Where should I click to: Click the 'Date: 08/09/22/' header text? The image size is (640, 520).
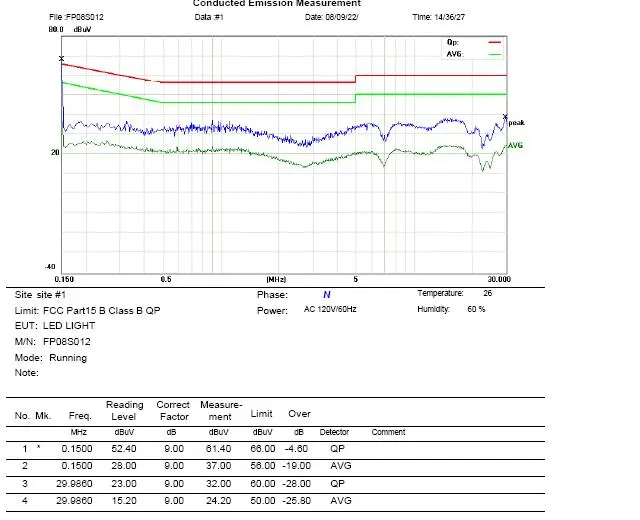point(331,17)
